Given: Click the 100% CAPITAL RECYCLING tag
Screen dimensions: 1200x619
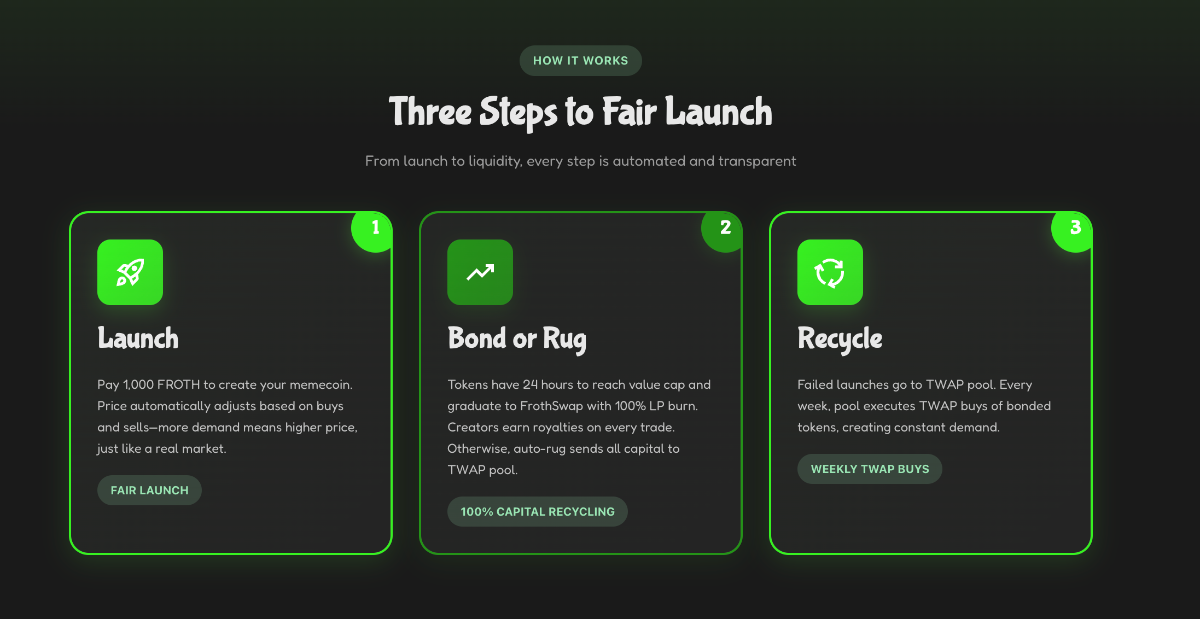Looking at the screenshot, I should pos(538,511).
